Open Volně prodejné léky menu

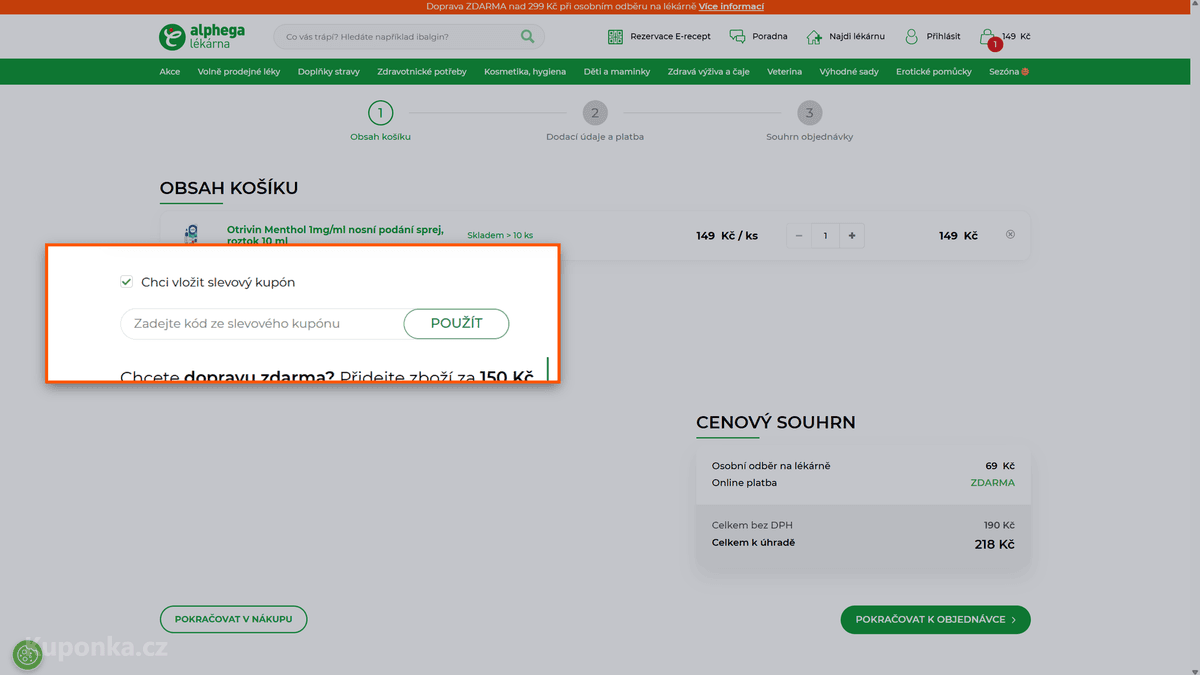point(239,72)
